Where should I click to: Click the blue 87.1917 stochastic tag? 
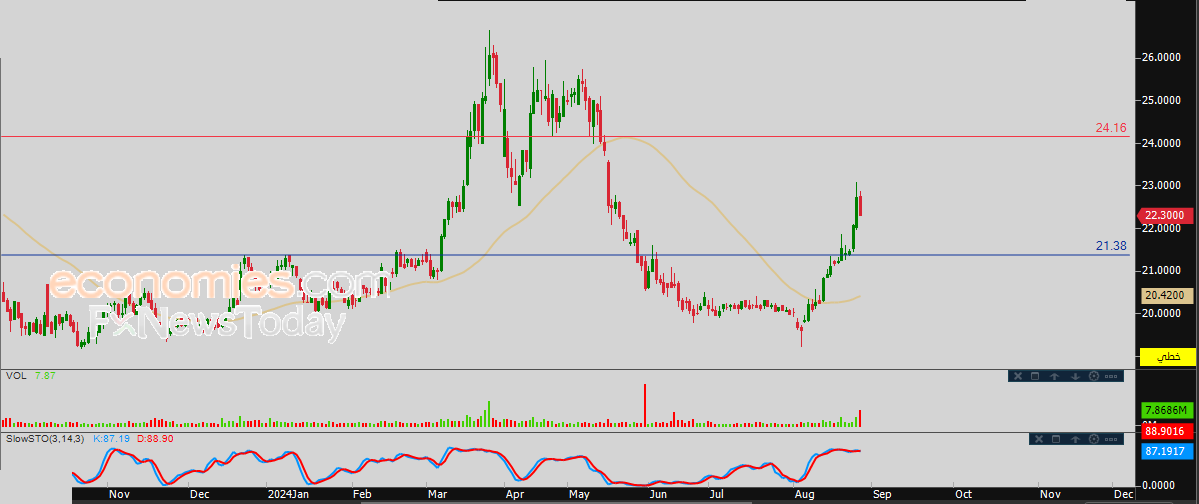click(1168, 452)
